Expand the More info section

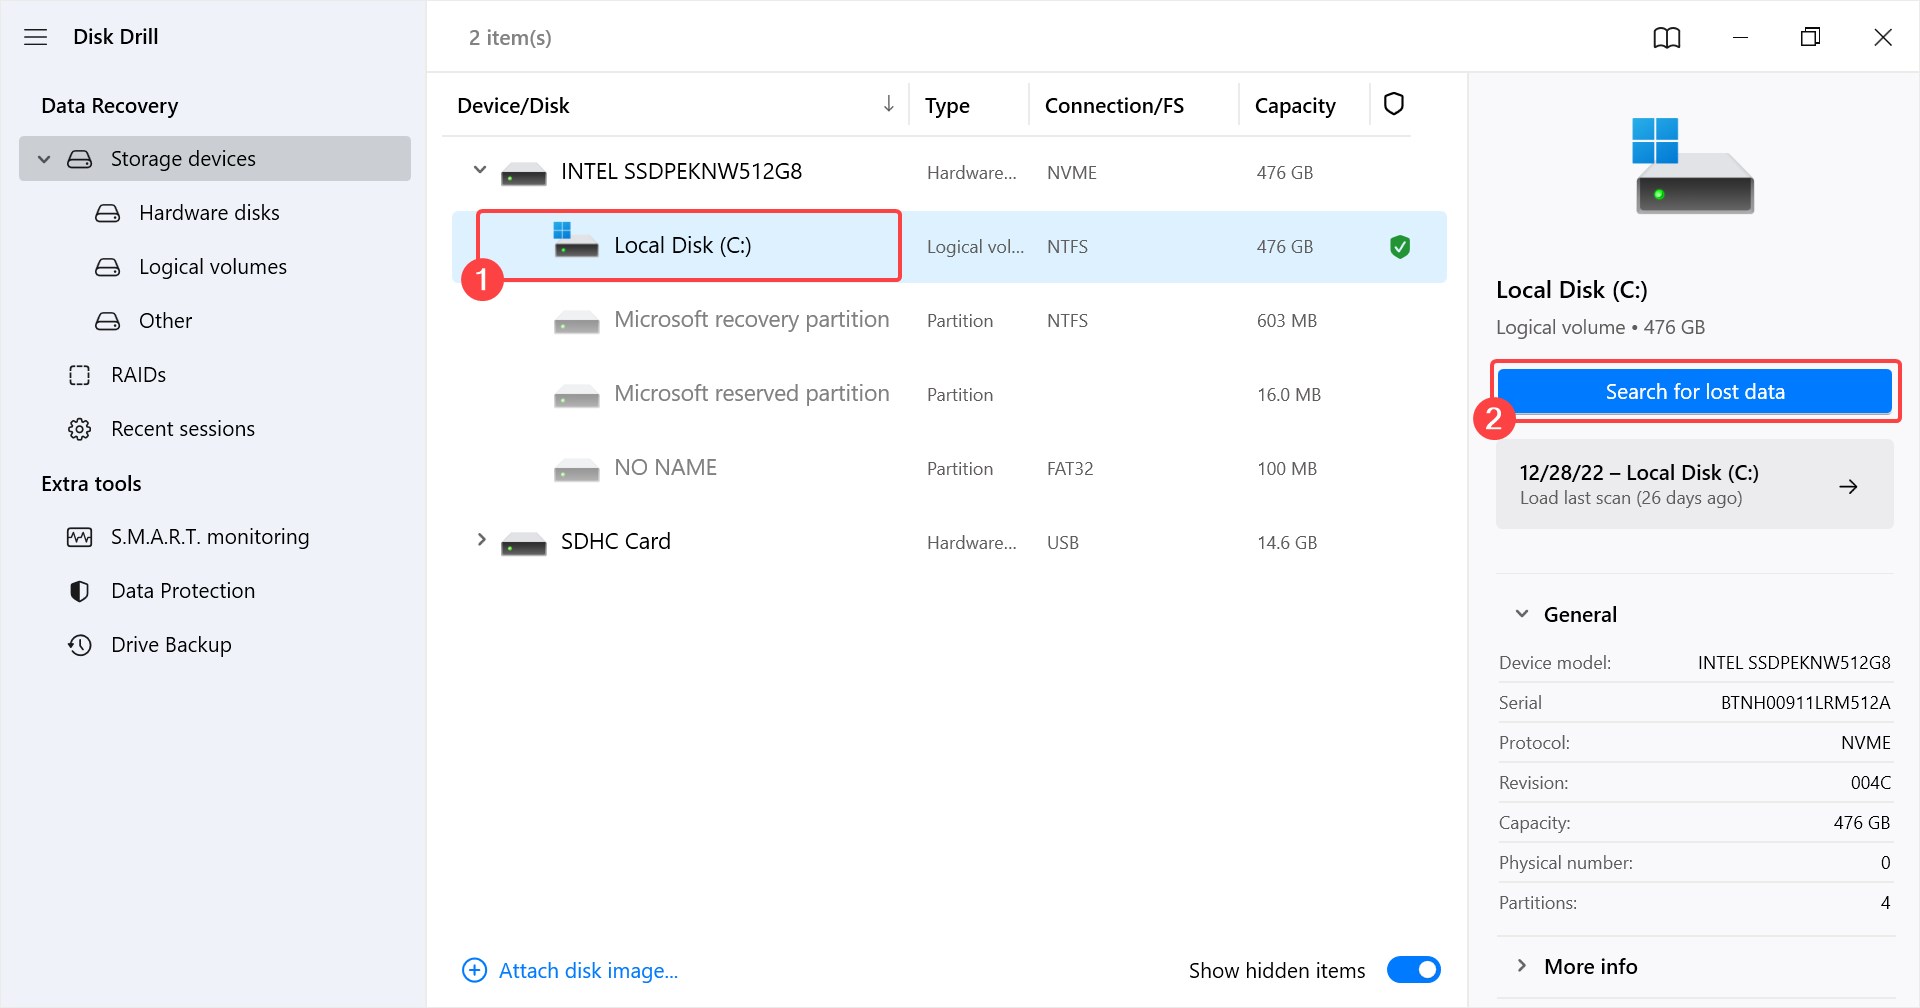pyautogui.click(x=1522, y=966)
